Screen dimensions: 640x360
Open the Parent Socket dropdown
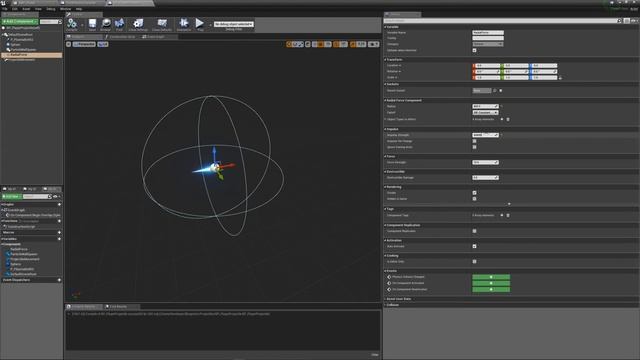(482, 91)
